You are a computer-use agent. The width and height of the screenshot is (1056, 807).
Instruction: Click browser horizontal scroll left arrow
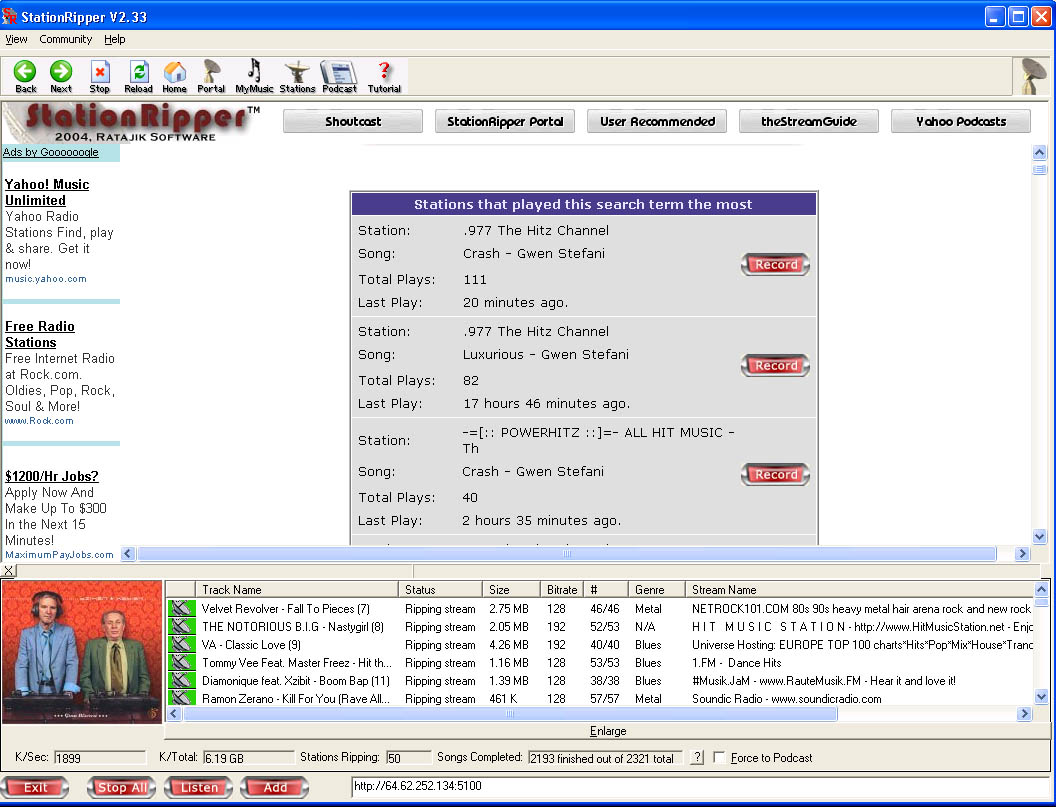[128, 554]
